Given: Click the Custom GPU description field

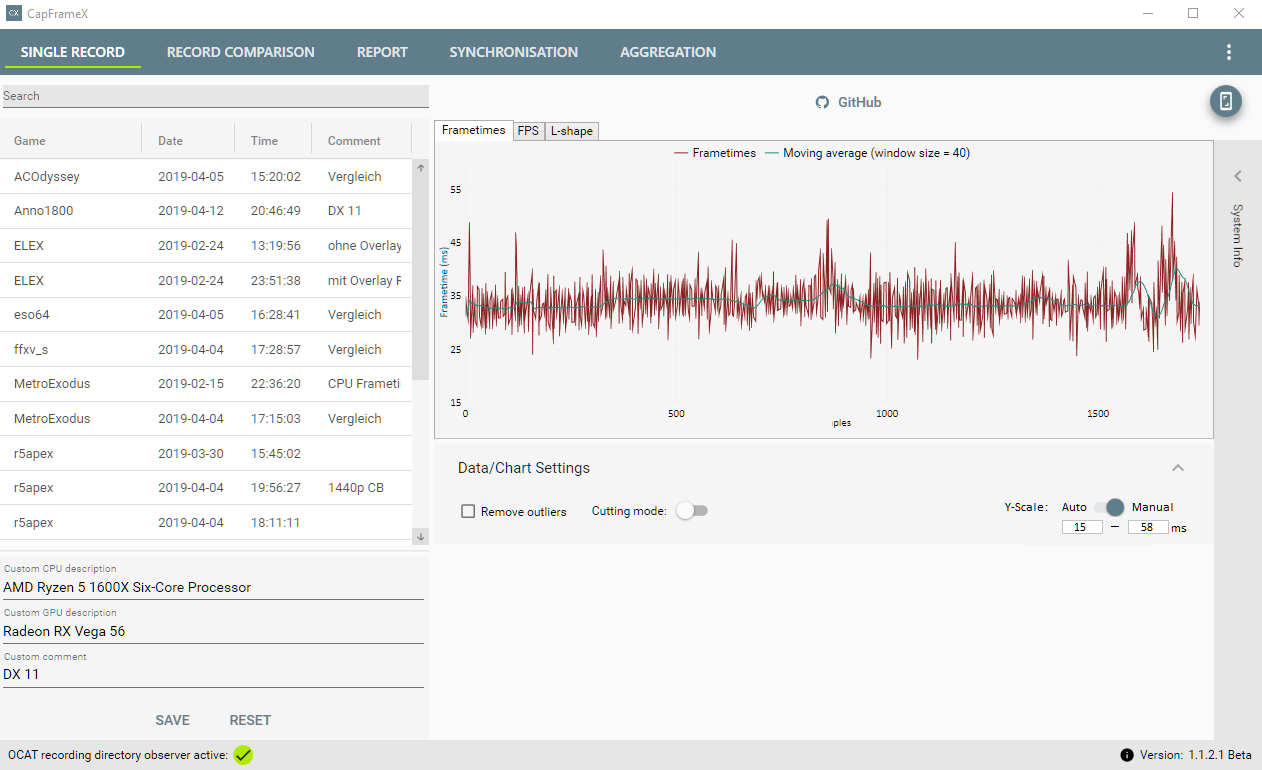Looking at the screenshot, I should [212, 631].
